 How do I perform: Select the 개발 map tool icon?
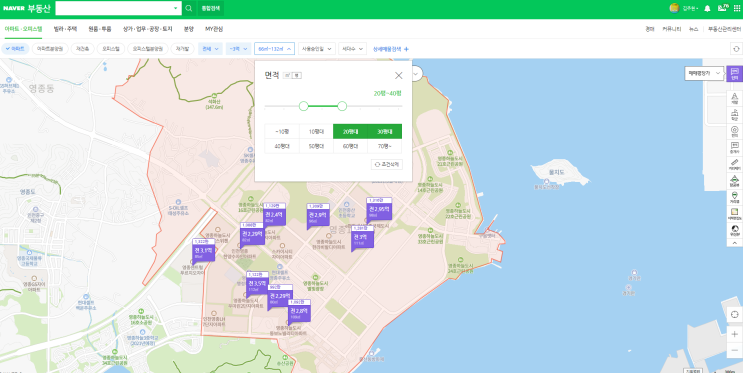[x=734, y=98]
